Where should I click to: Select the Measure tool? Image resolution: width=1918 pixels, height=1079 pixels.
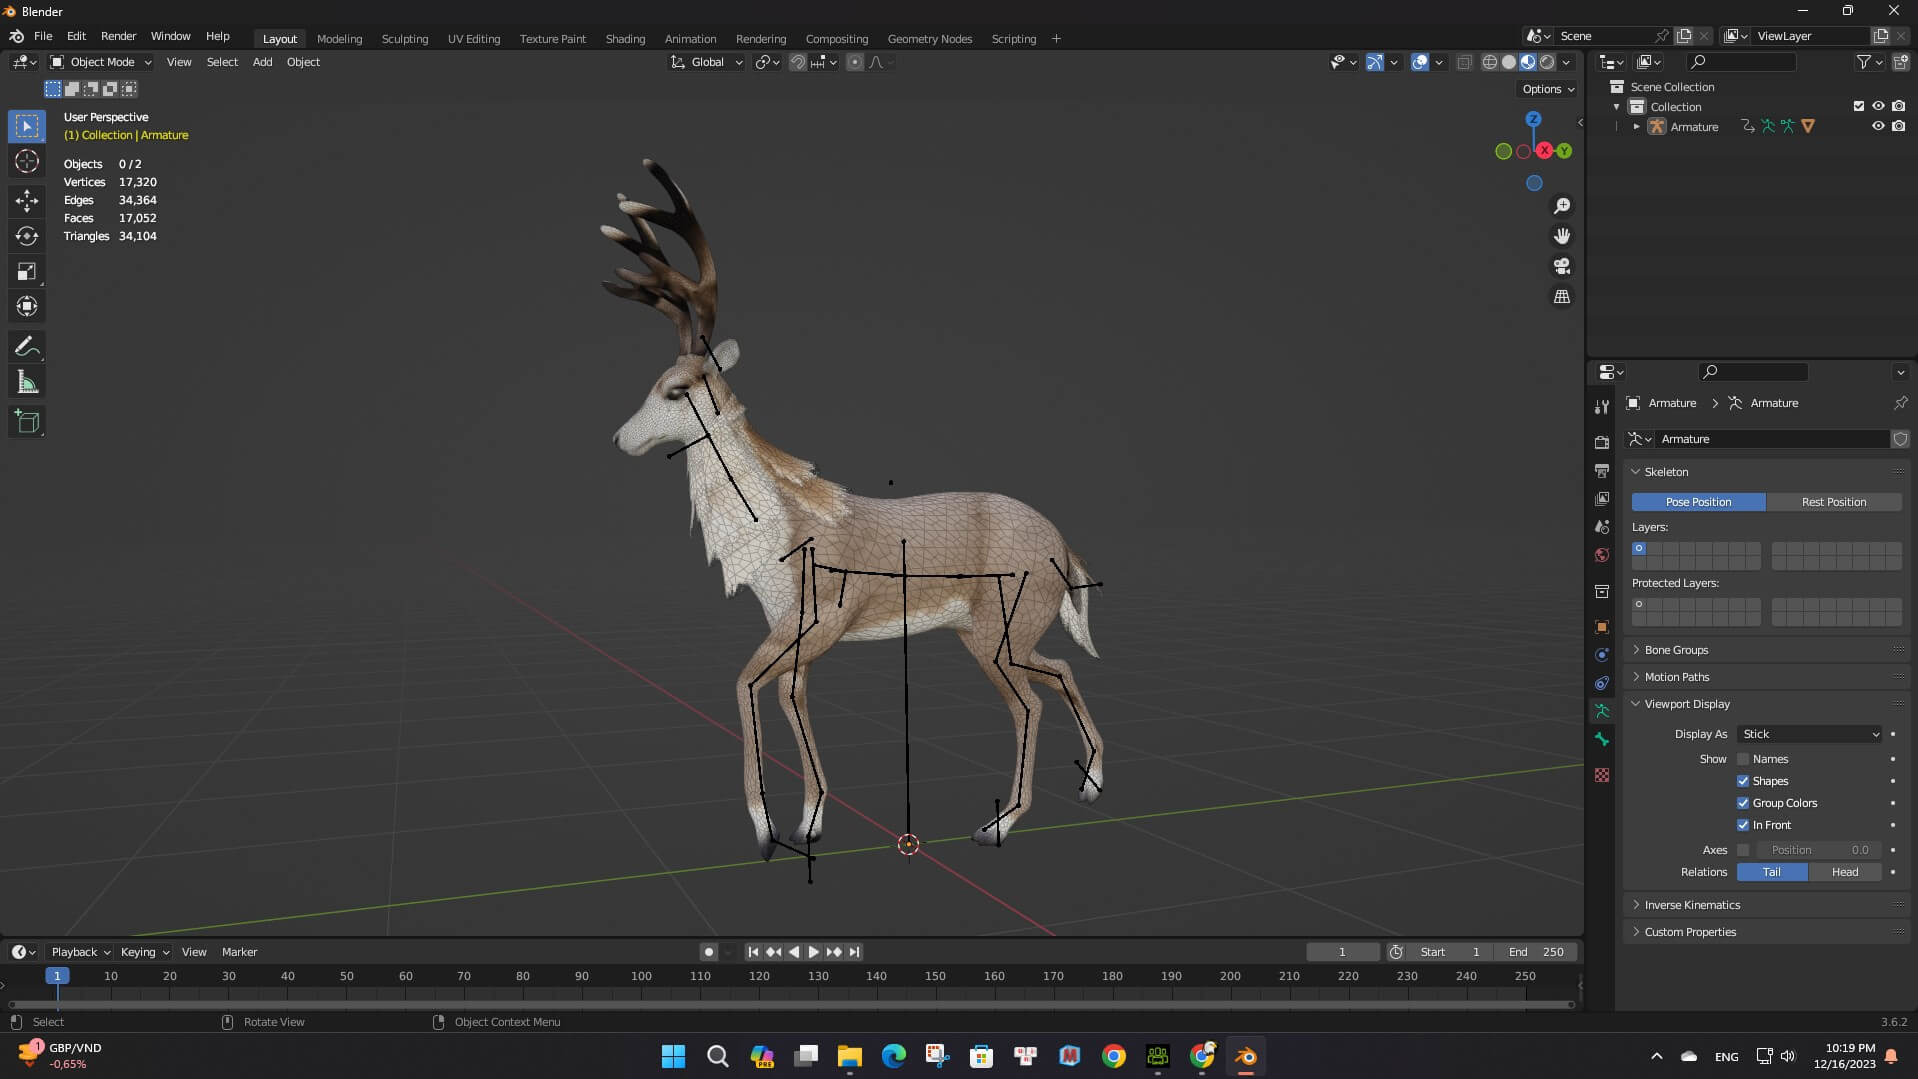point(27,382)
